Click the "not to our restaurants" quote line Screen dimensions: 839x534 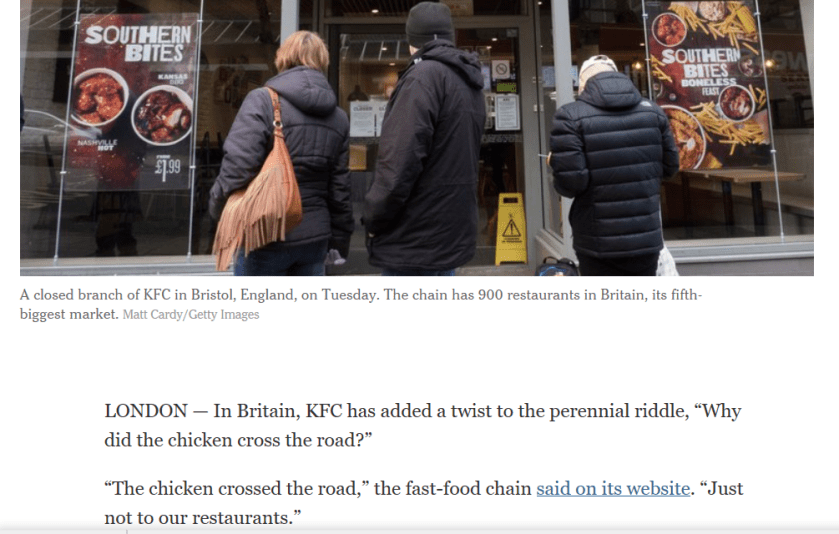(x=203, y=517)
